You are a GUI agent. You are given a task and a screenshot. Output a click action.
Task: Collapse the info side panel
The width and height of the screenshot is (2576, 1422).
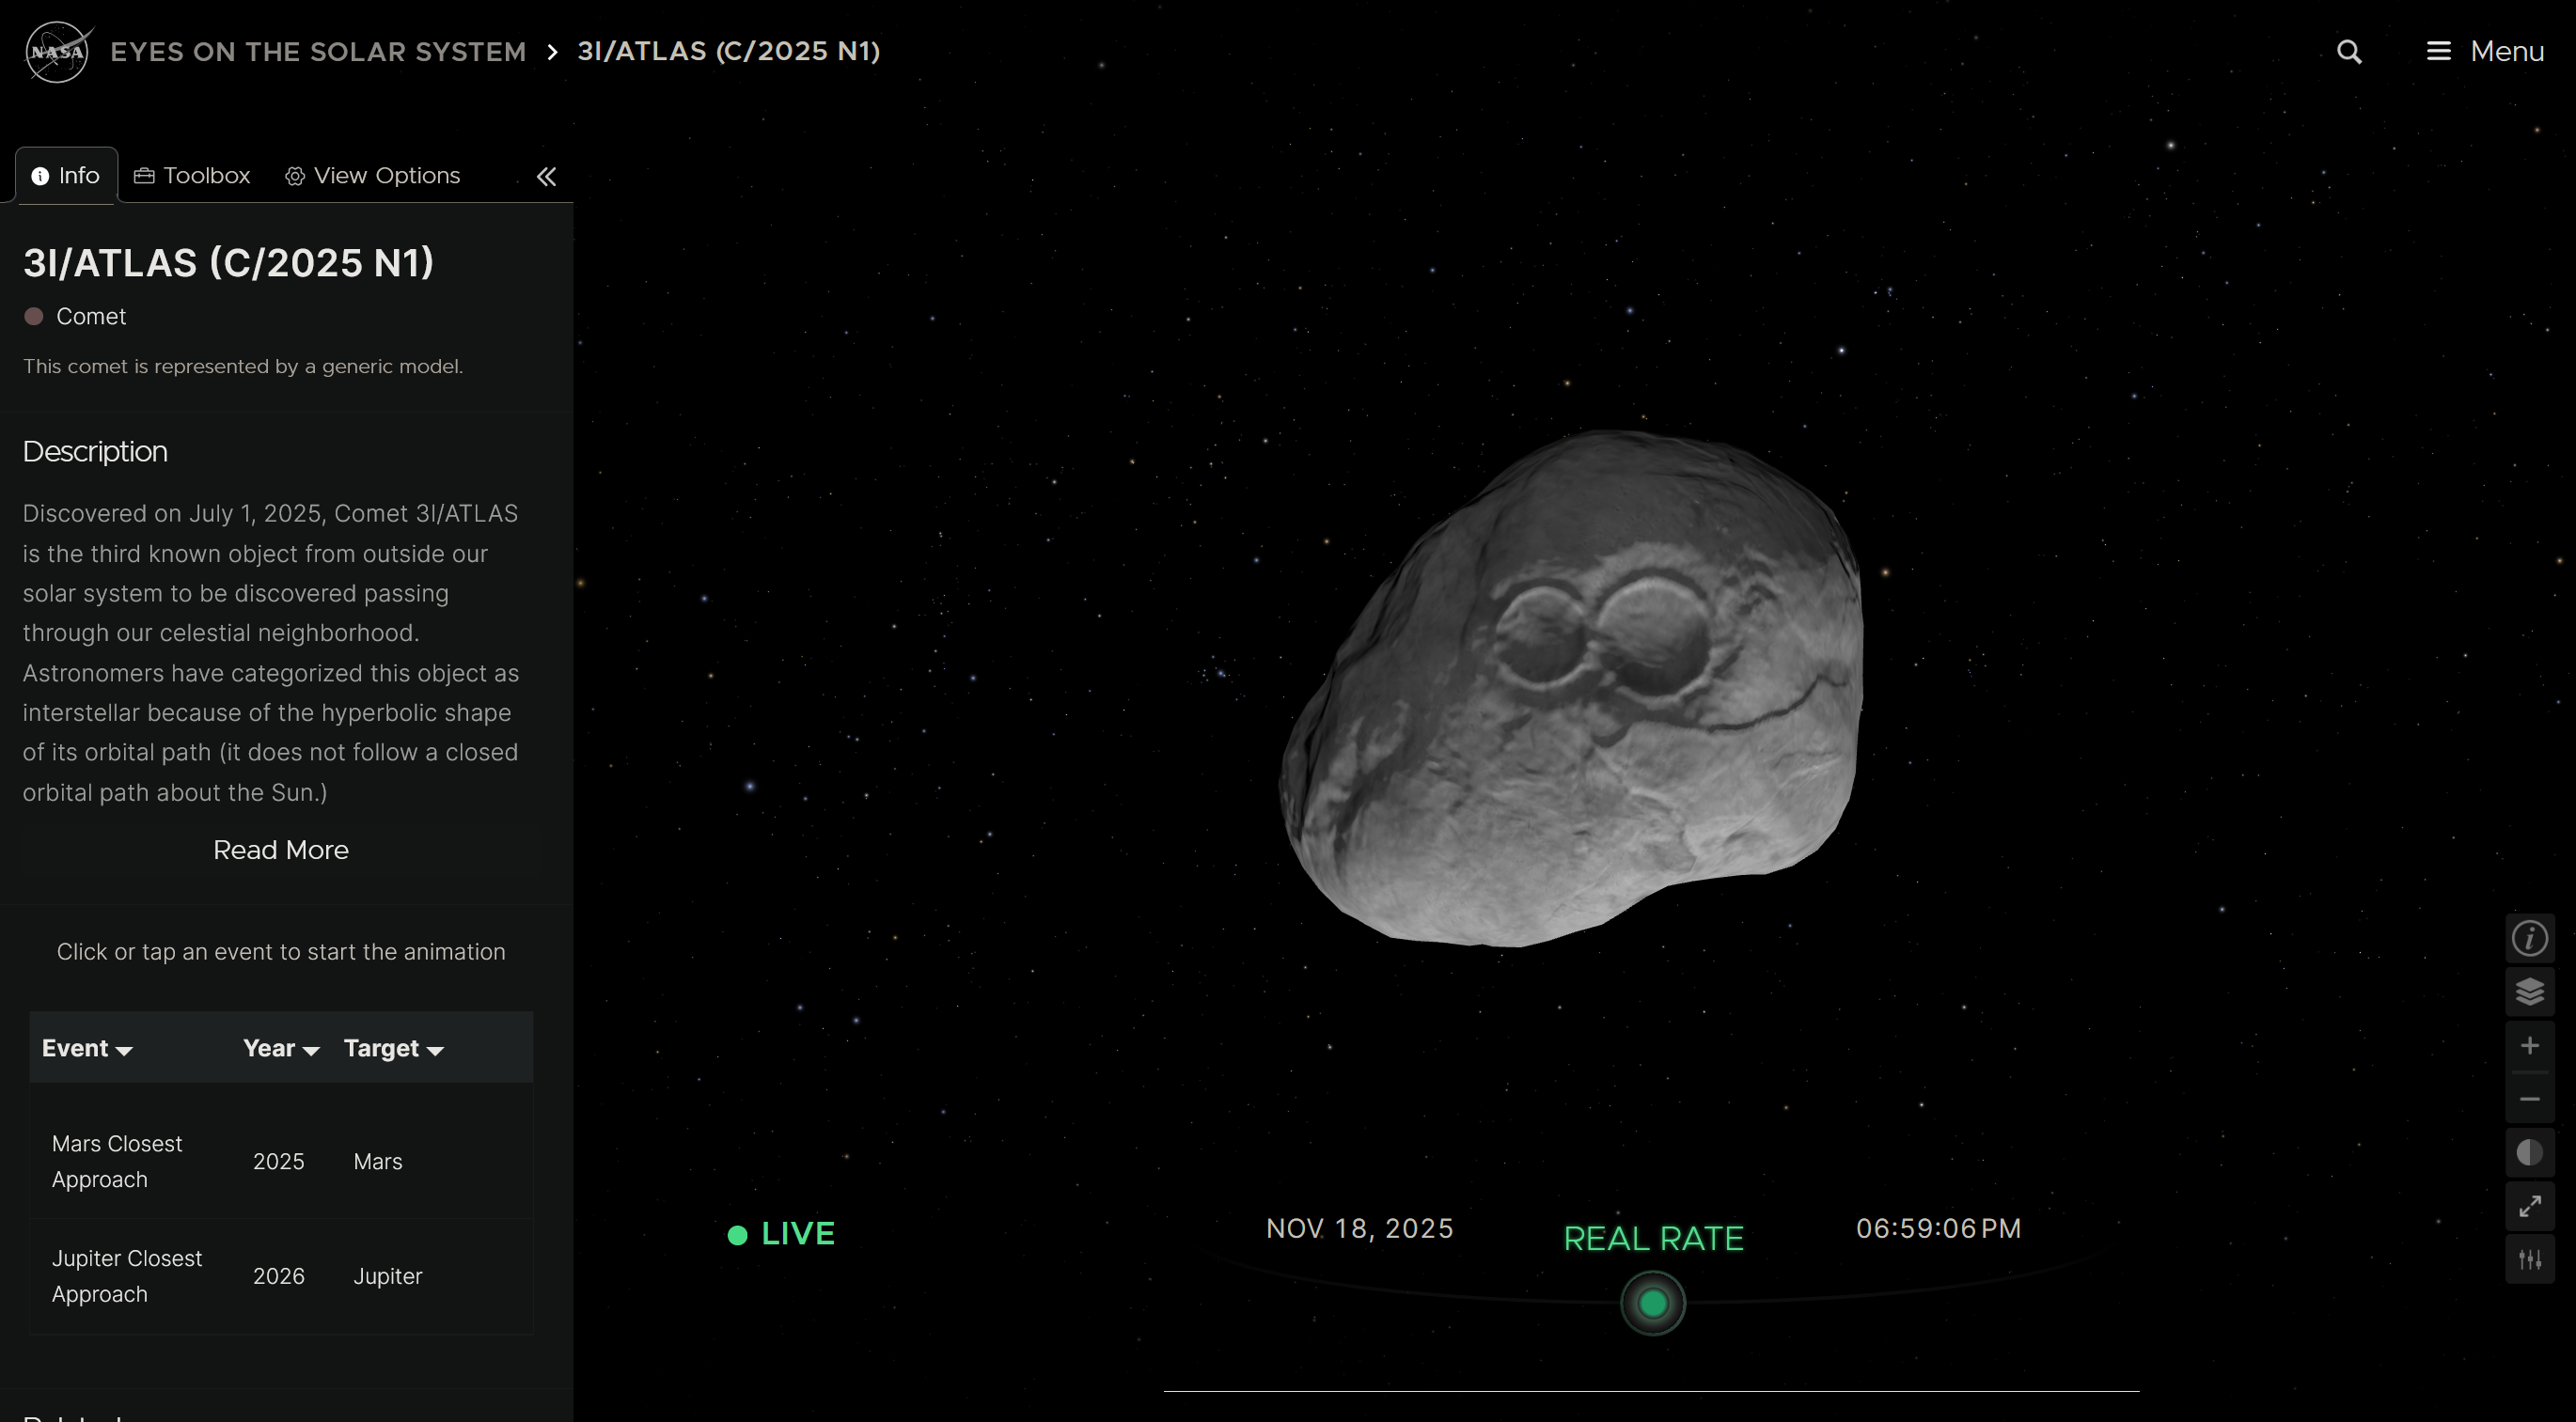click(546, 177)
